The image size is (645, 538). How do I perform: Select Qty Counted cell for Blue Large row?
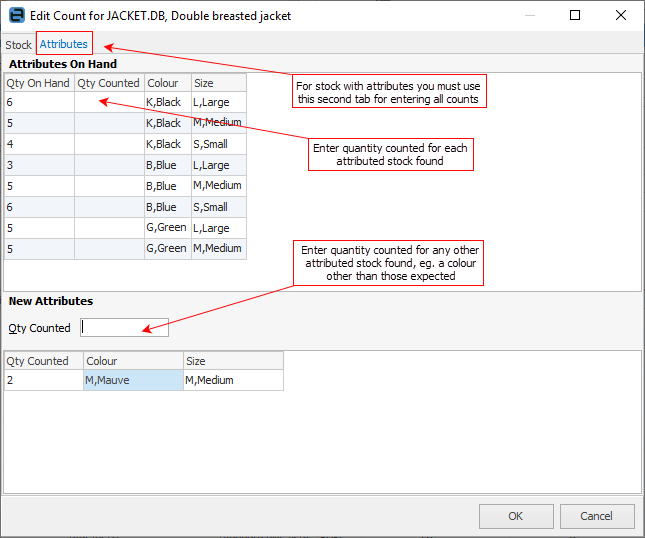tap(109, 165)
